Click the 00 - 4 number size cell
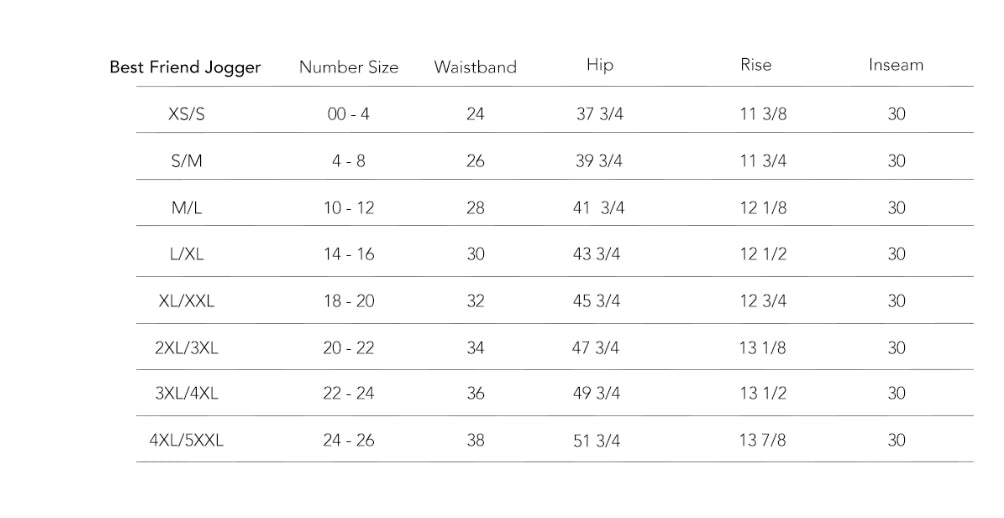 (x=348, y=114)
